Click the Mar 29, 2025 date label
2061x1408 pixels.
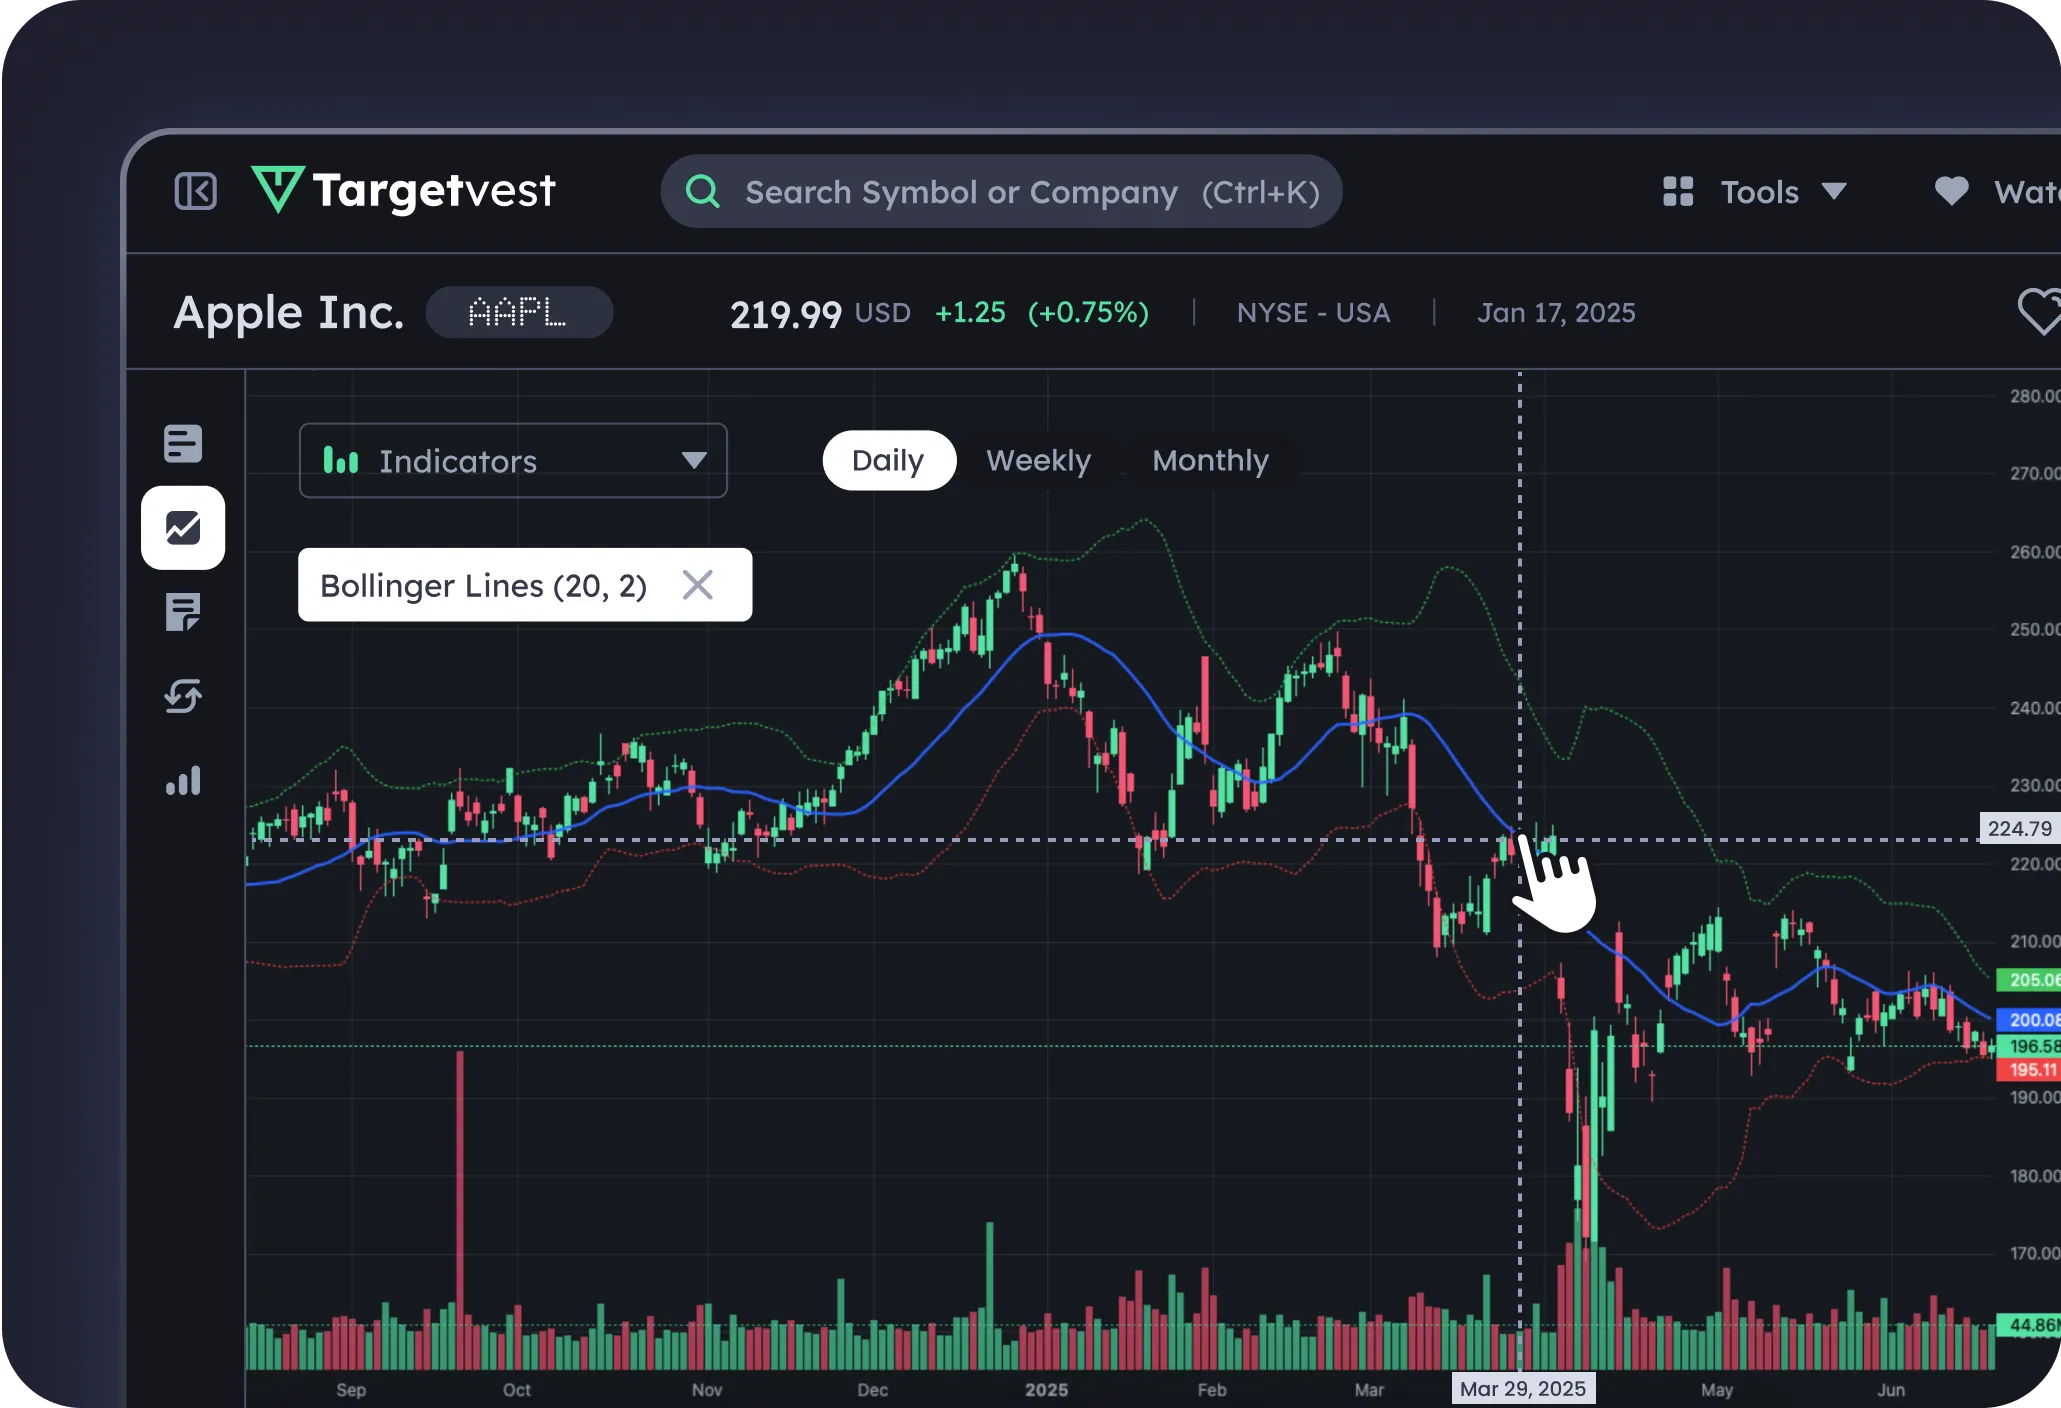(x=1523, y=1389)
